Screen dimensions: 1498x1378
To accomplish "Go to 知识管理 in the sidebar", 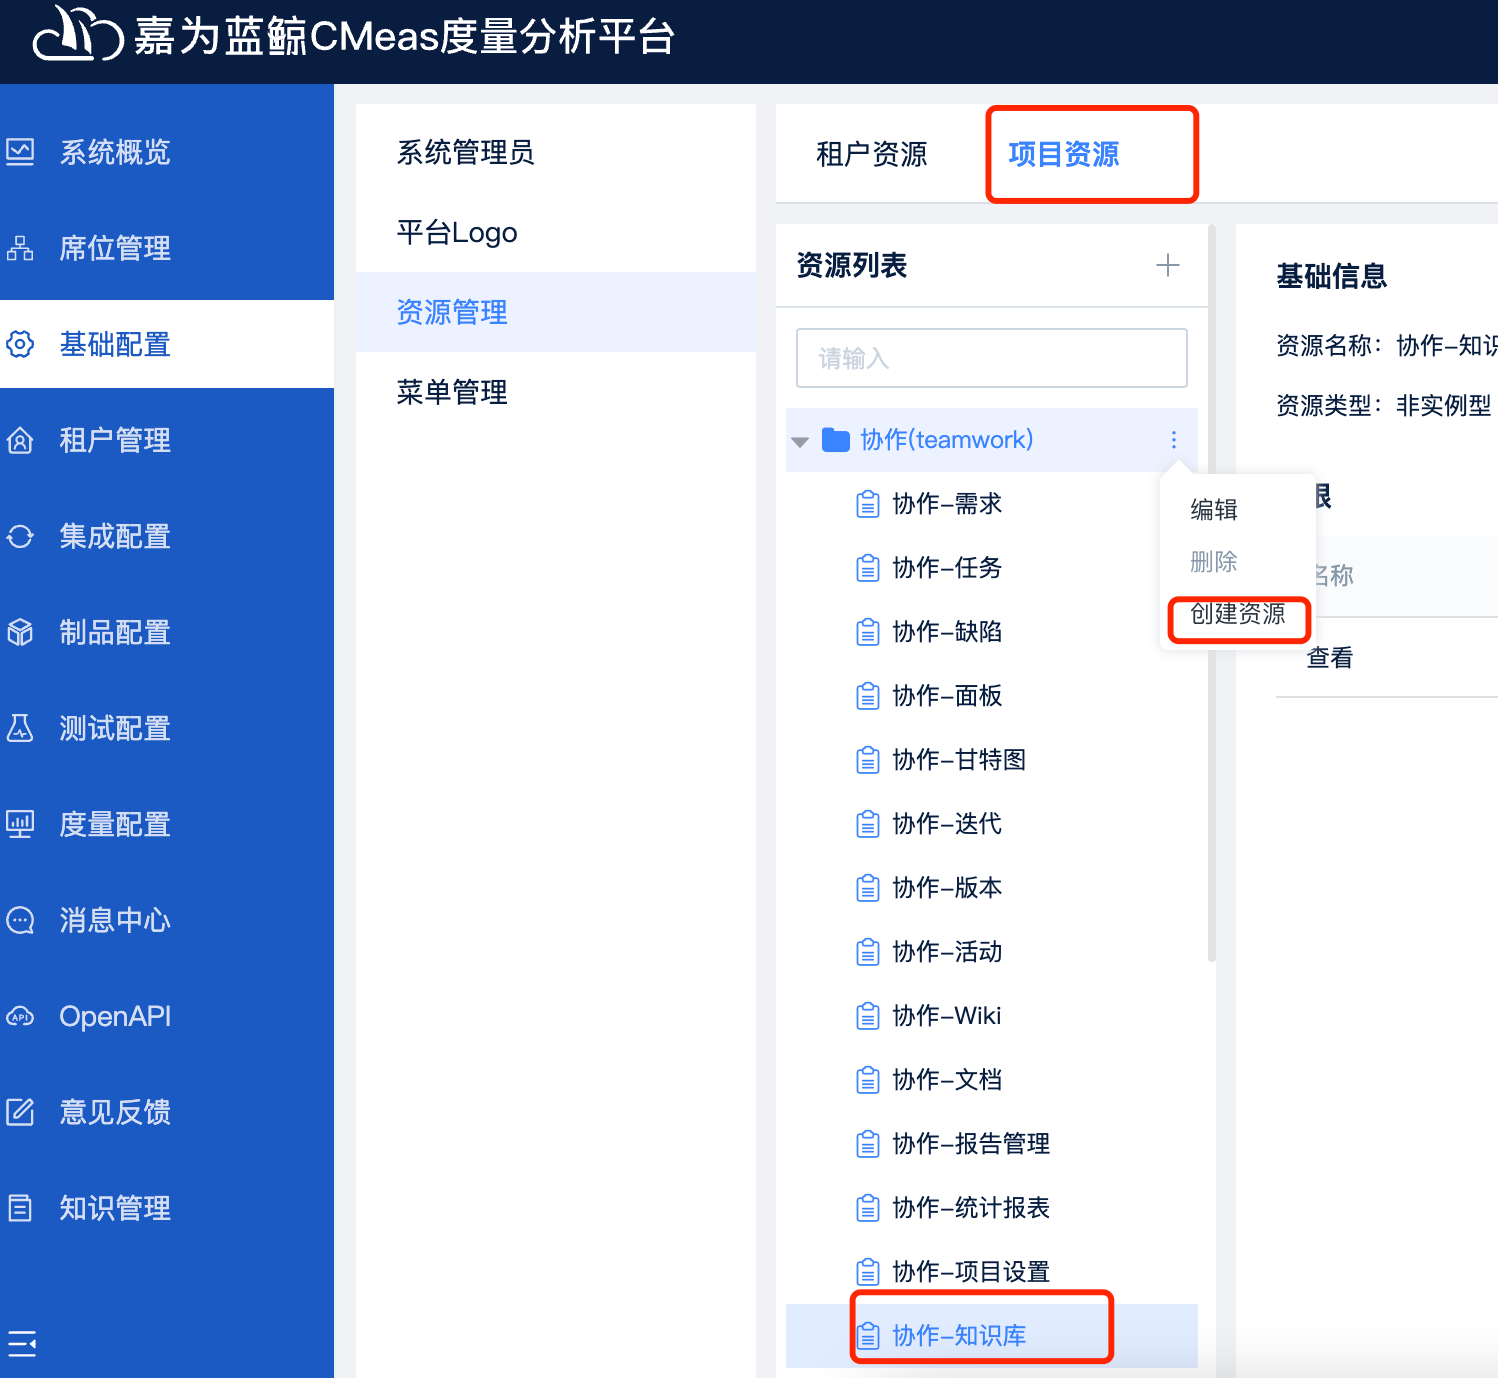I will (x=167, y=1208).
